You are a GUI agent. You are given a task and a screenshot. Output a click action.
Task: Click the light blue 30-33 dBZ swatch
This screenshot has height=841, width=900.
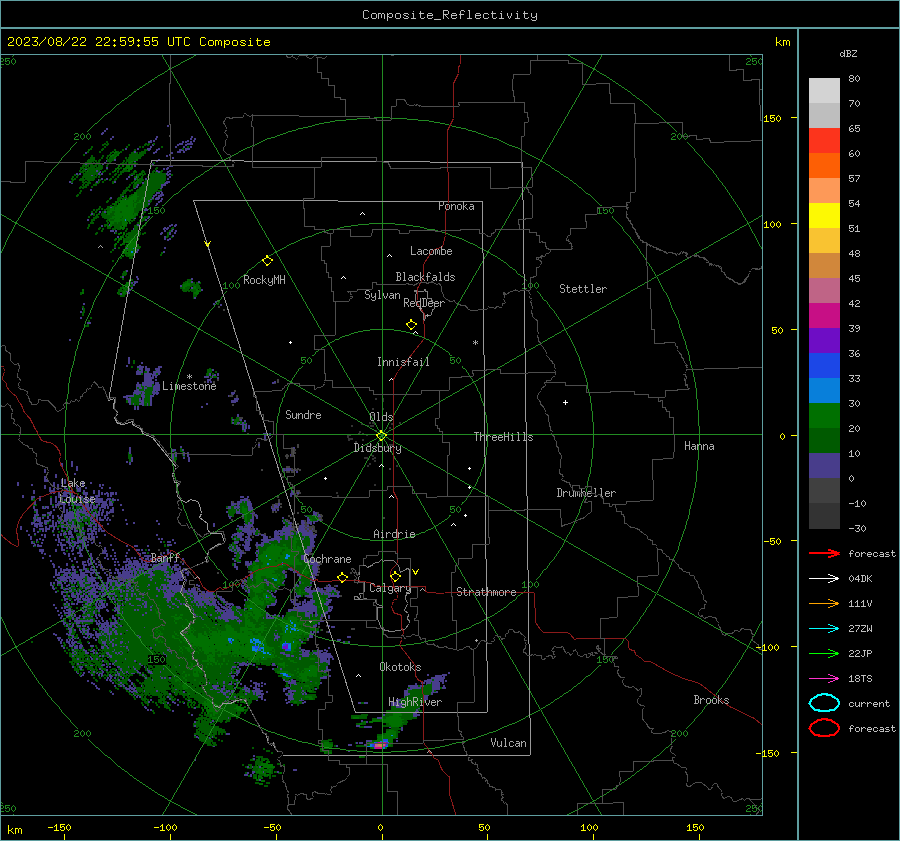[824, 391]
